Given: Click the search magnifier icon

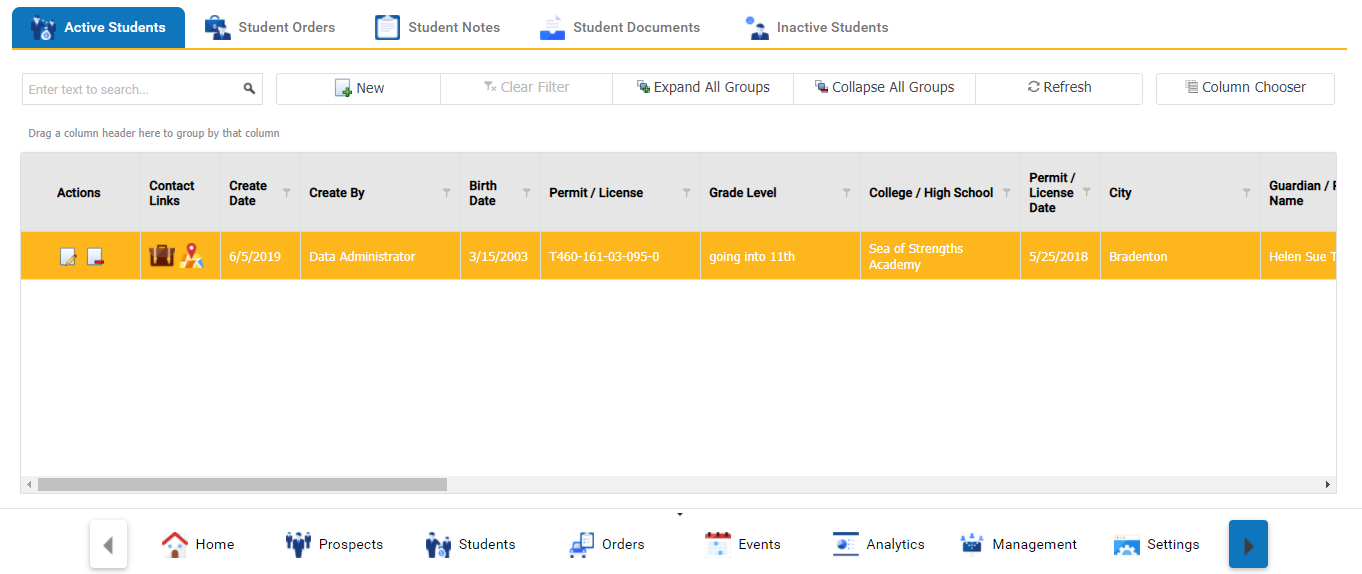Looking at the screenshot, I should tap(249, 89).
